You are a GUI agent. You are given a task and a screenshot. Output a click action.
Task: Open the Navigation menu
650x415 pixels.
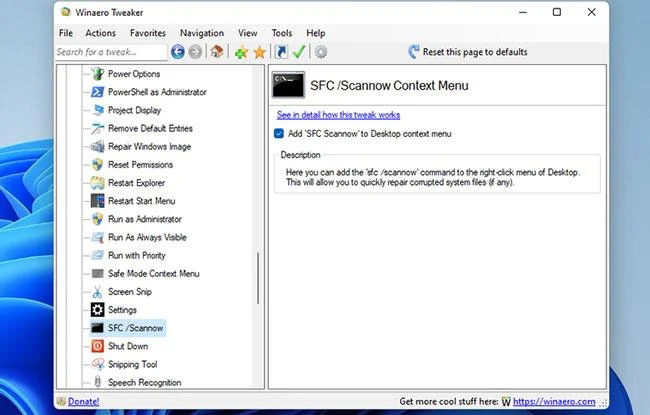202,33
